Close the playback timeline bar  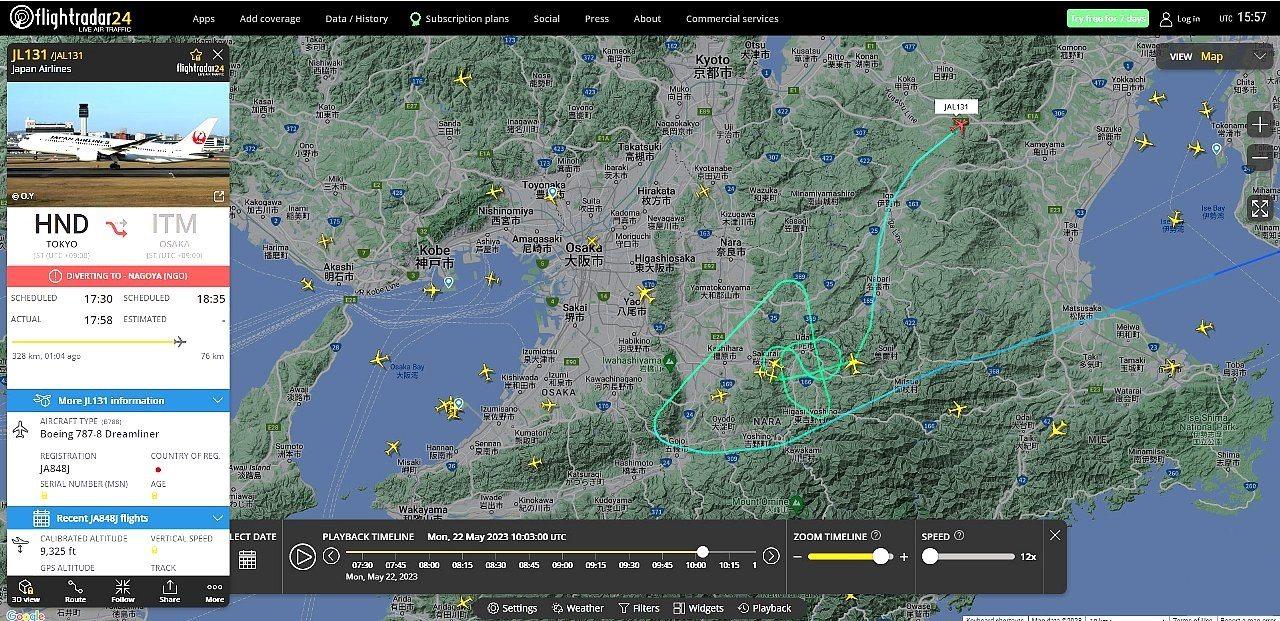point(1055,535)
